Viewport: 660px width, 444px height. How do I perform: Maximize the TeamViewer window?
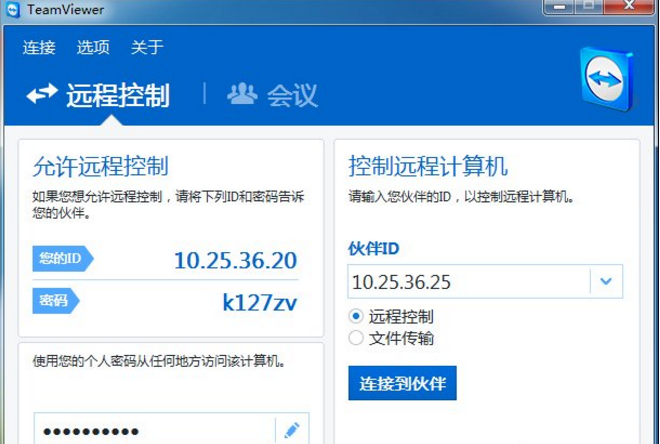tap(589, 6)
